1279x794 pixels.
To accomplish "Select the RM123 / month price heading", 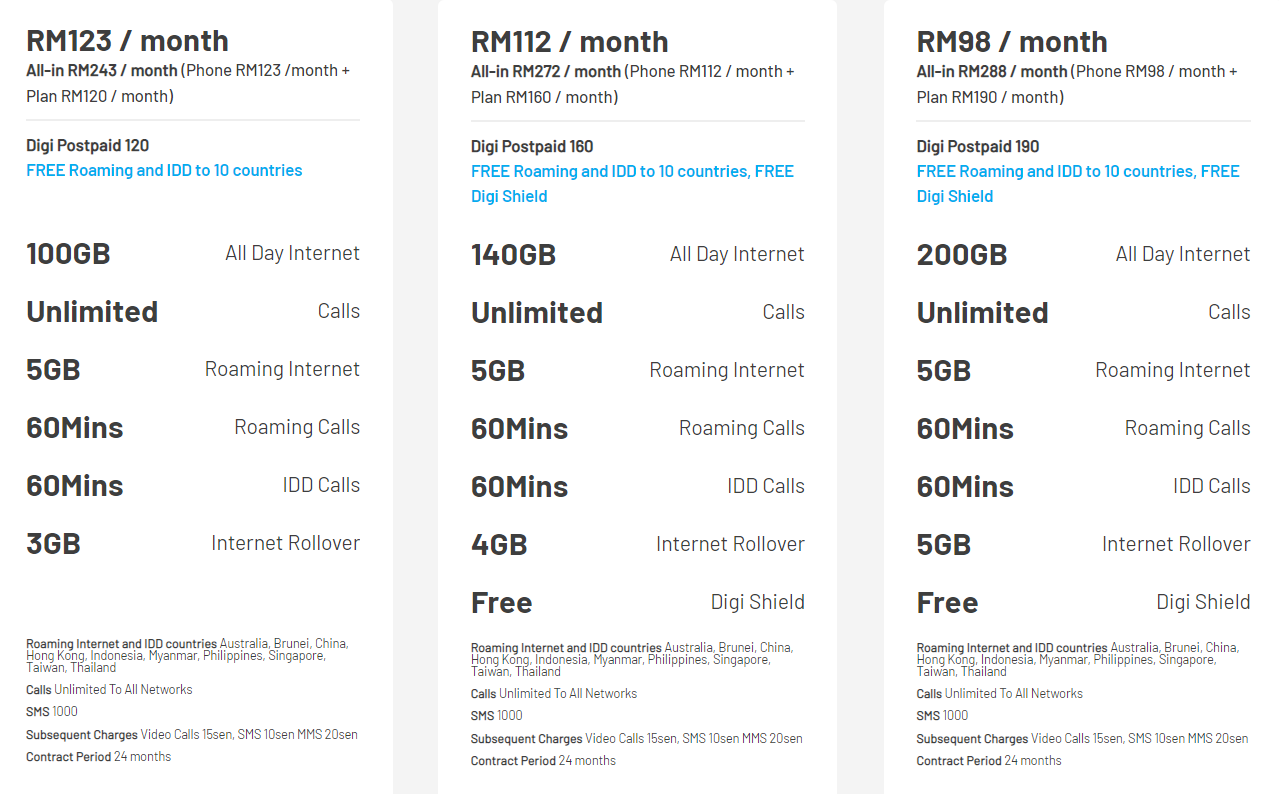I will pyautogui.click(x=127, y=41).
